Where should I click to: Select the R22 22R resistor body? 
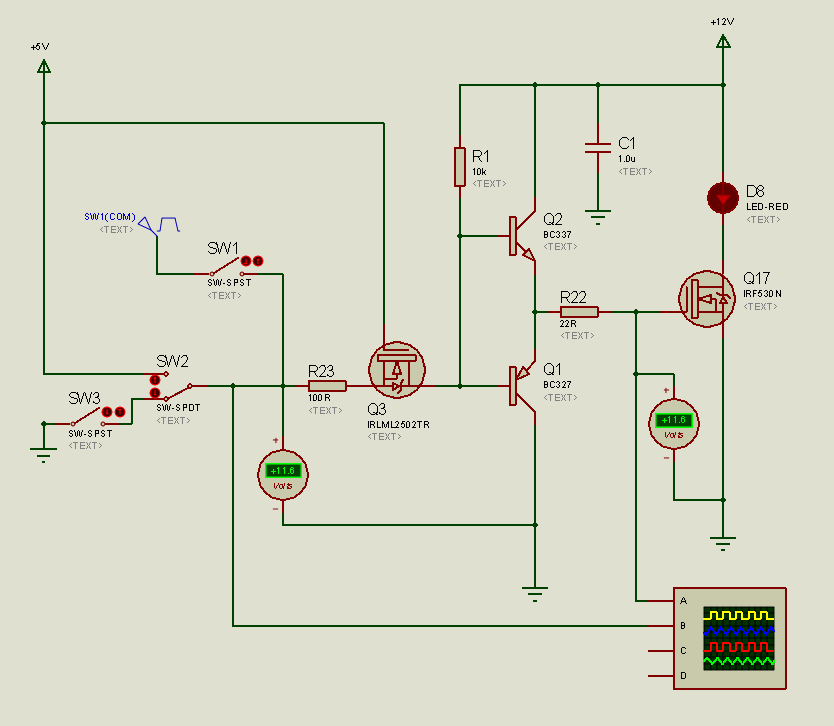579,312
